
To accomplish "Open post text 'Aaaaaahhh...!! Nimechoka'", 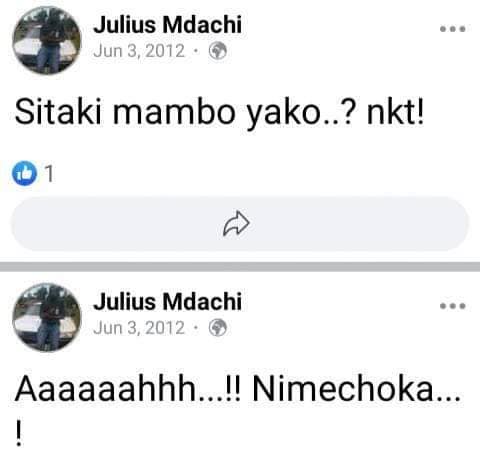I will 239,389.
